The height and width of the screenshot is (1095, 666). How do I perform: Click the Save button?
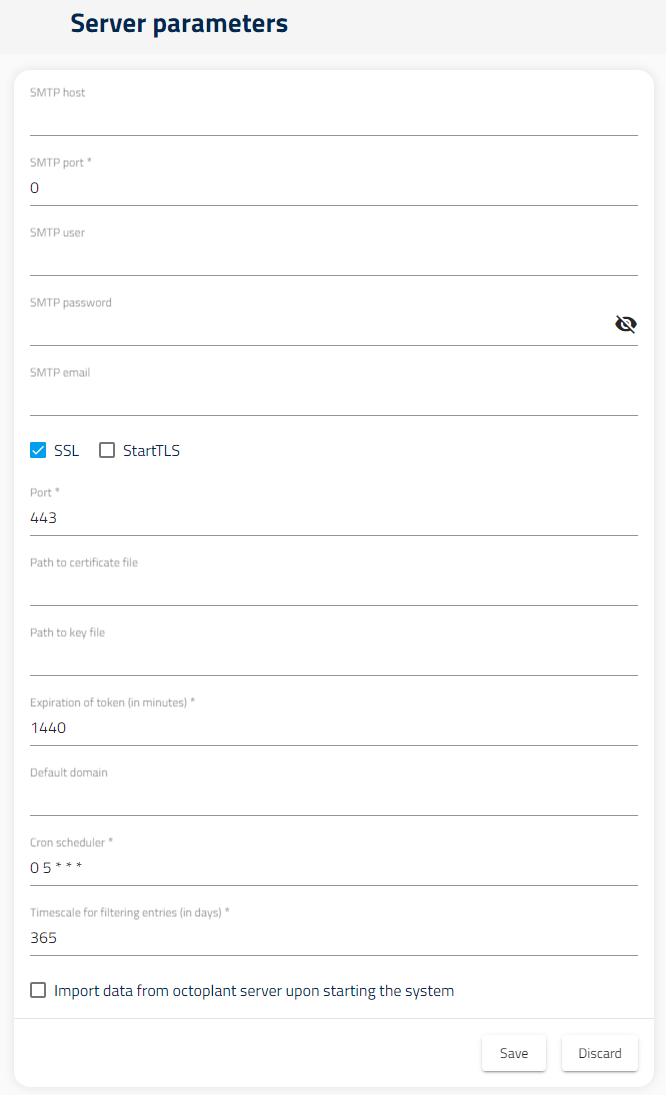coord(513,1052)
